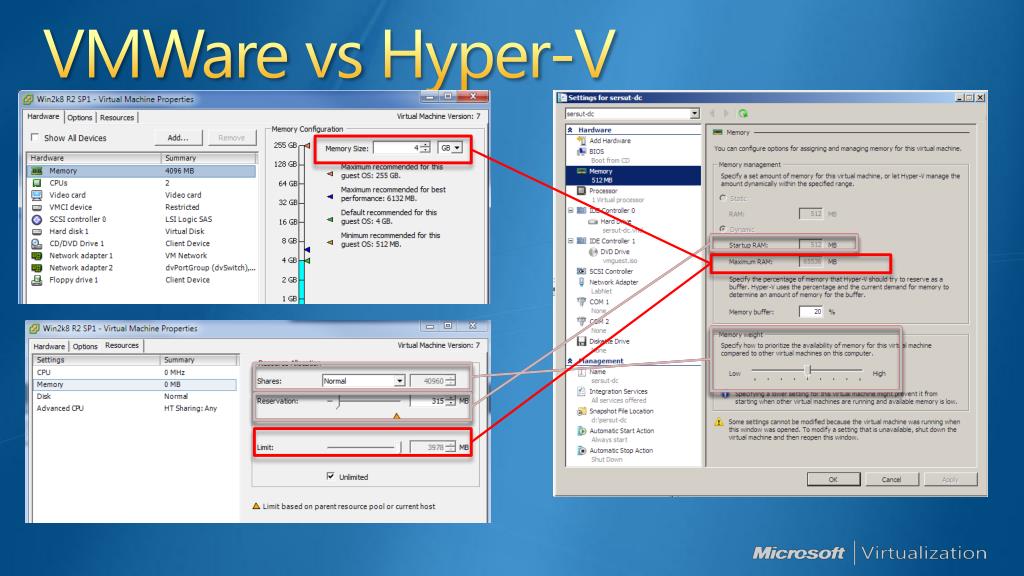Switch to Hardware tab in top VMware window
Viewport: 1024px width, 576px height.
43,116
